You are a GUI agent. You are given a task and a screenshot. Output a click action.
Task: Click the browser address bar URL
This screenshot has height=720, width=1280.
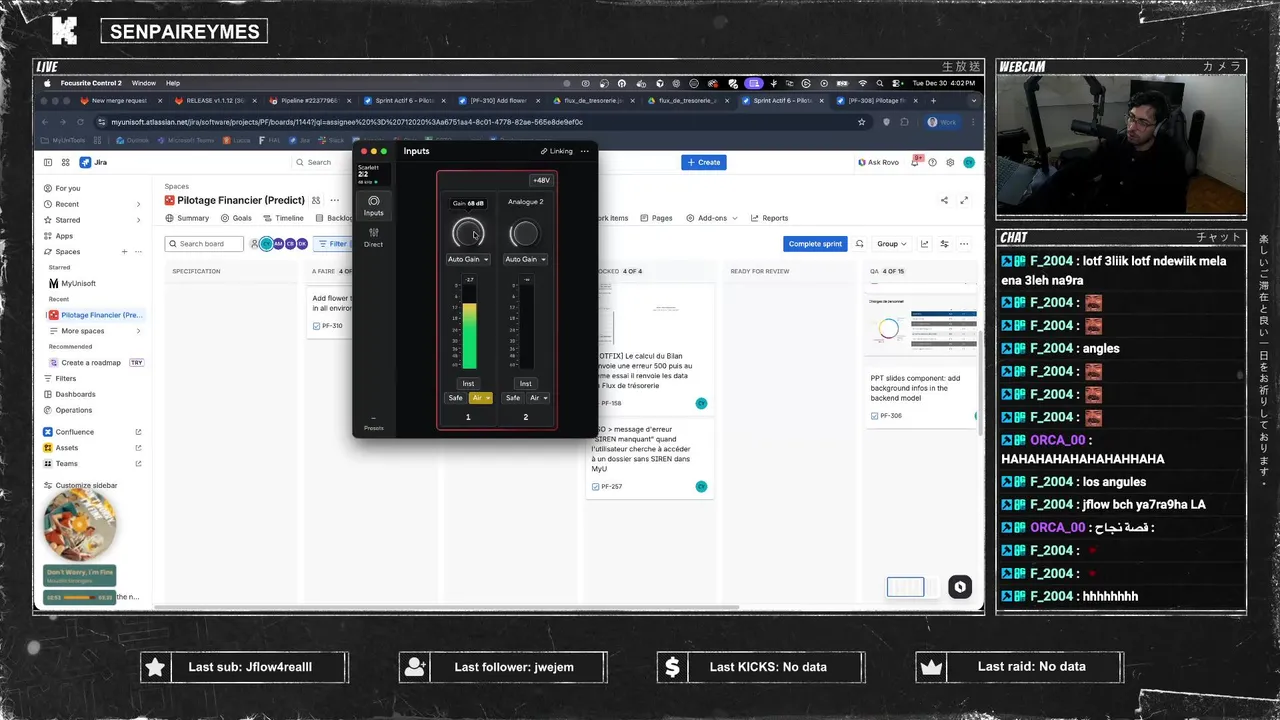pyautogui.click(x=346, y=122)
